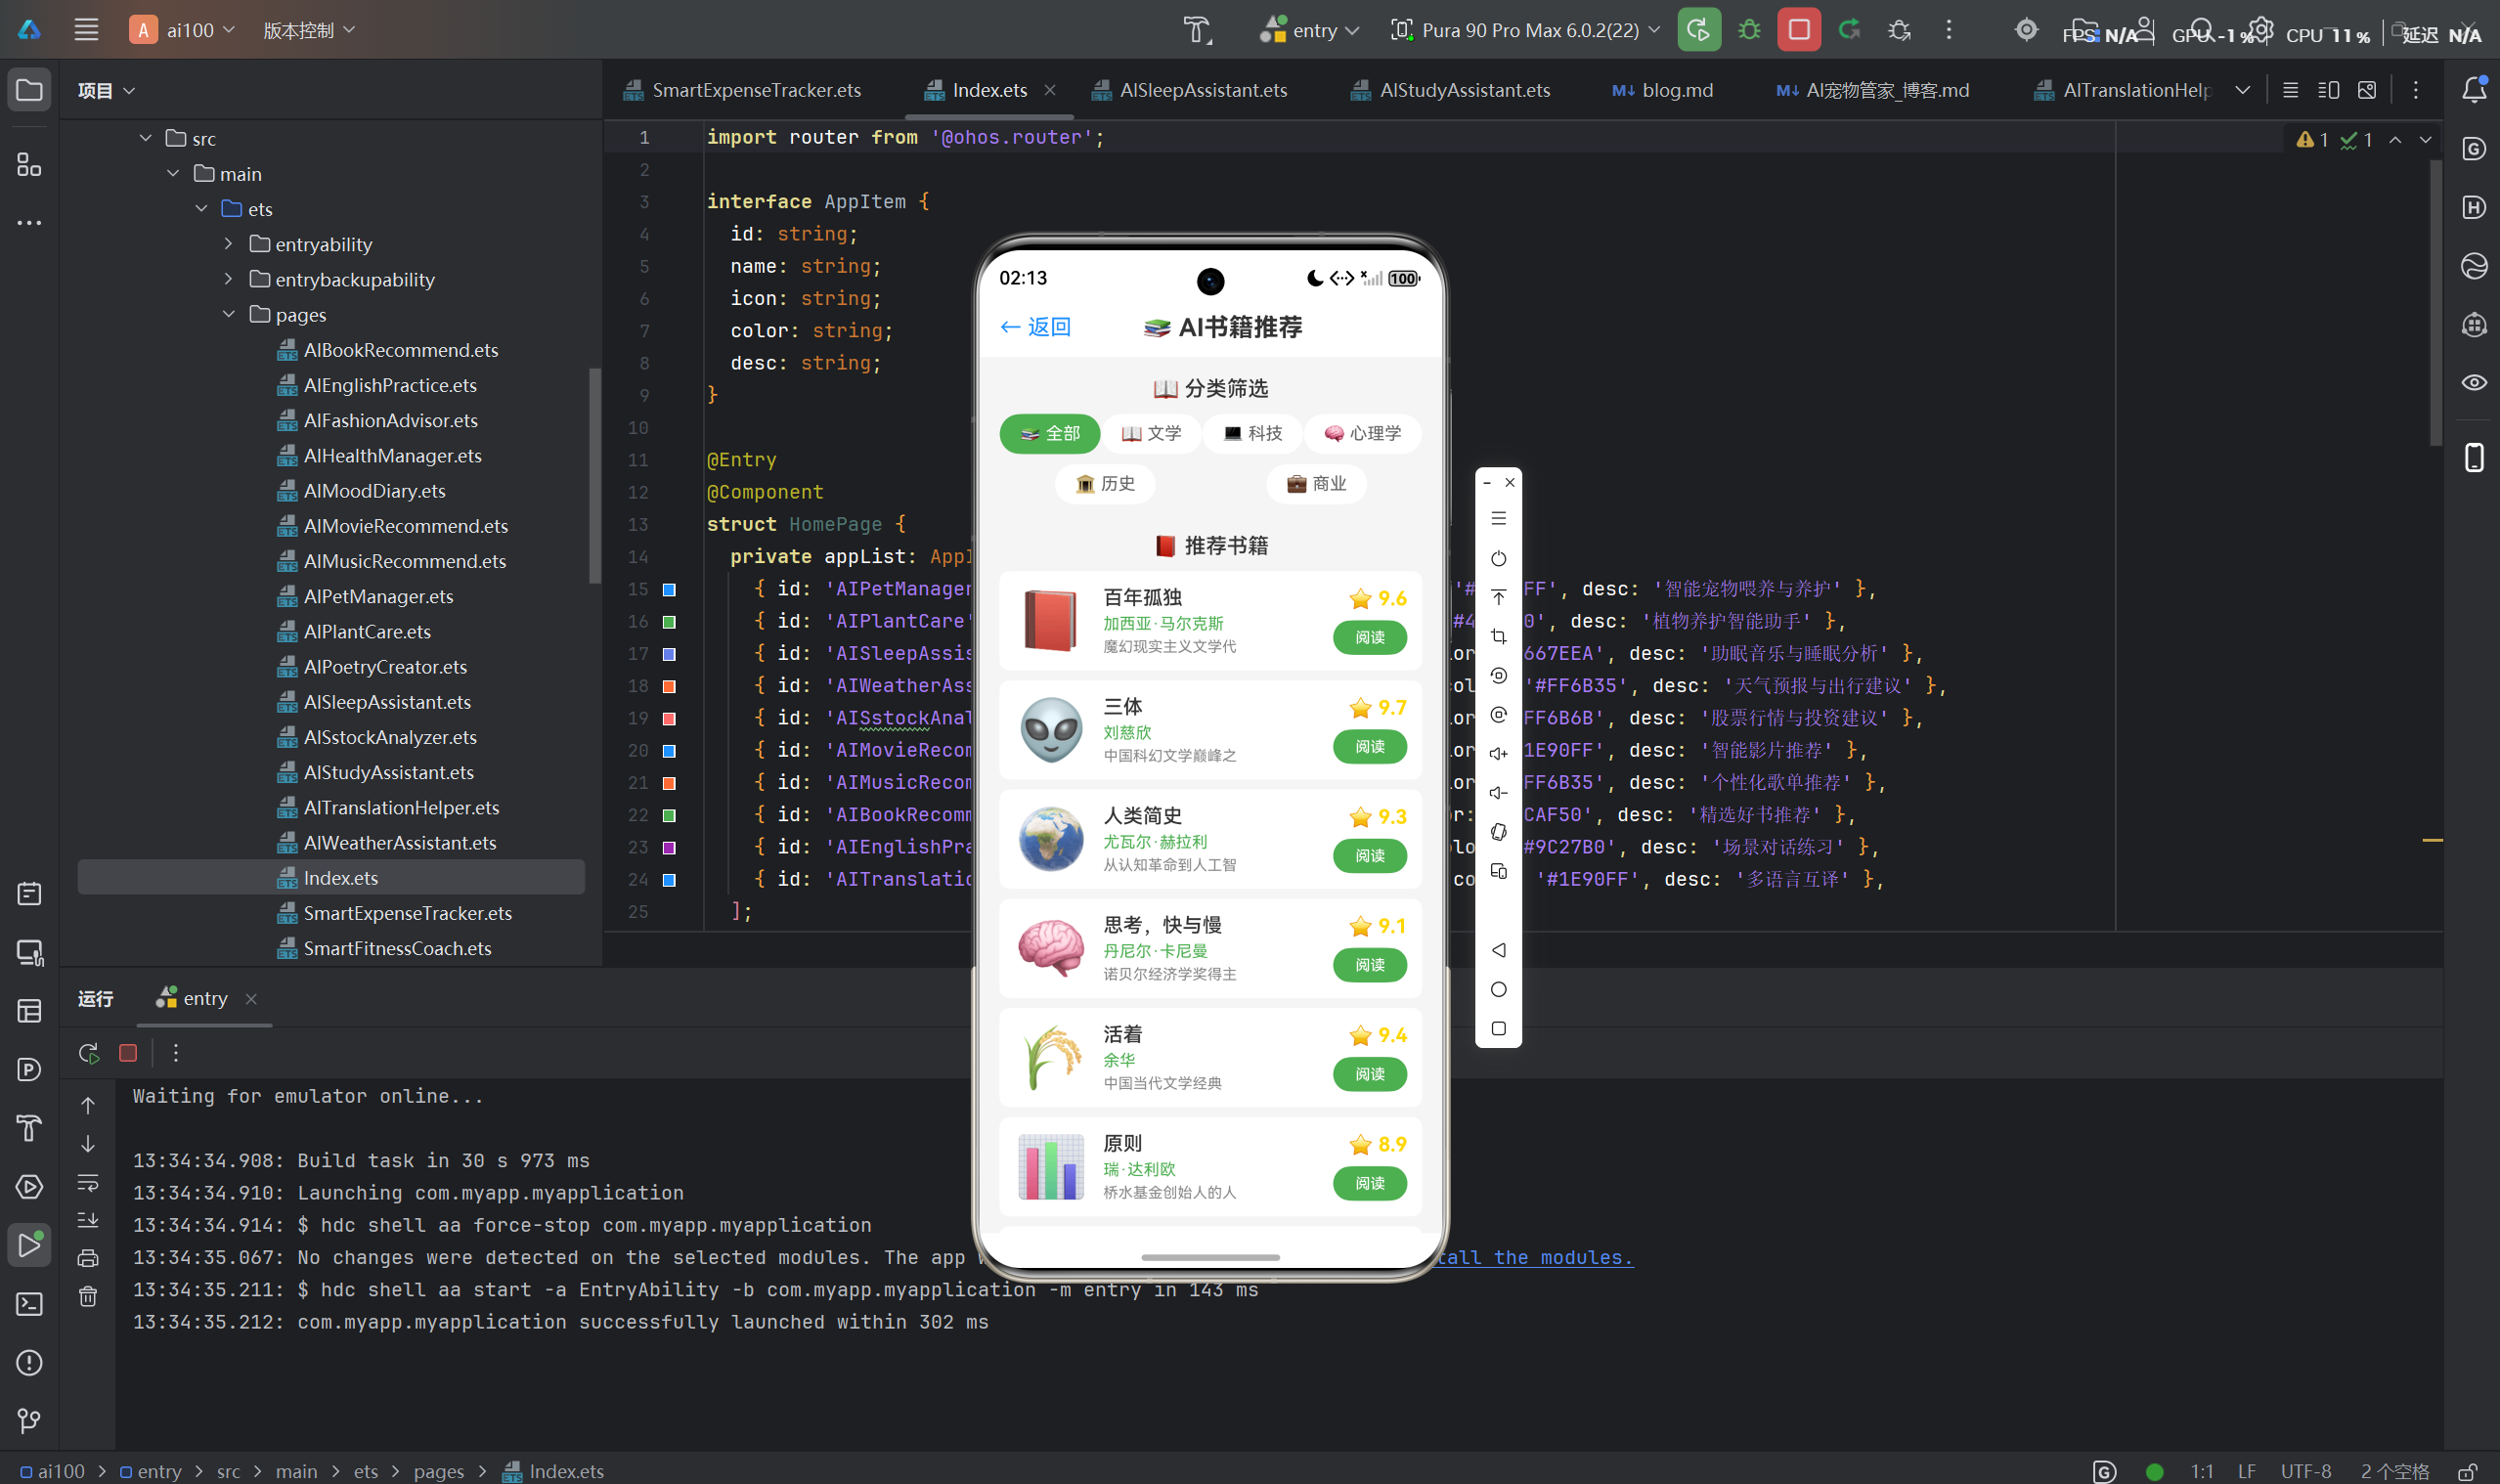Viewport: 2500px width, 1484px height.
Task: Open AIBookRecommend.ets in project tree
Action: [400, 350]
